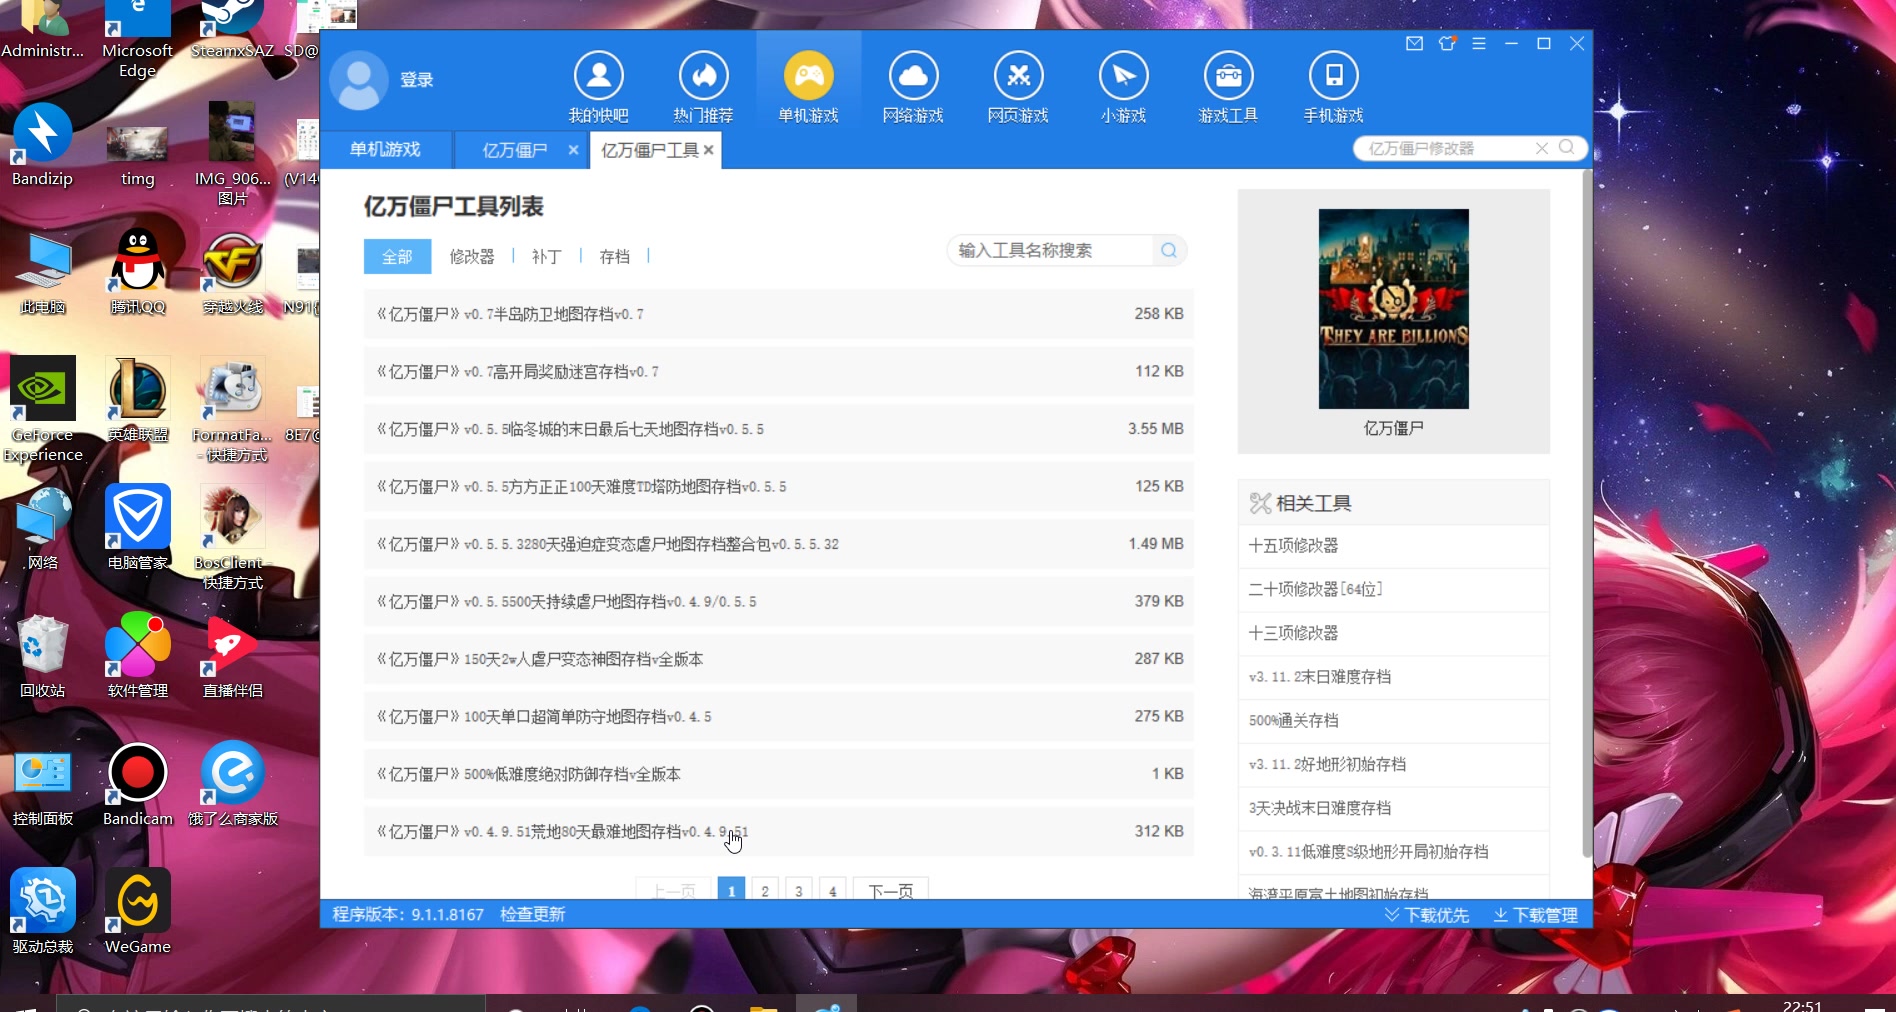Open 方方正正100天难度TD塔防地图存档 entry

778,486
